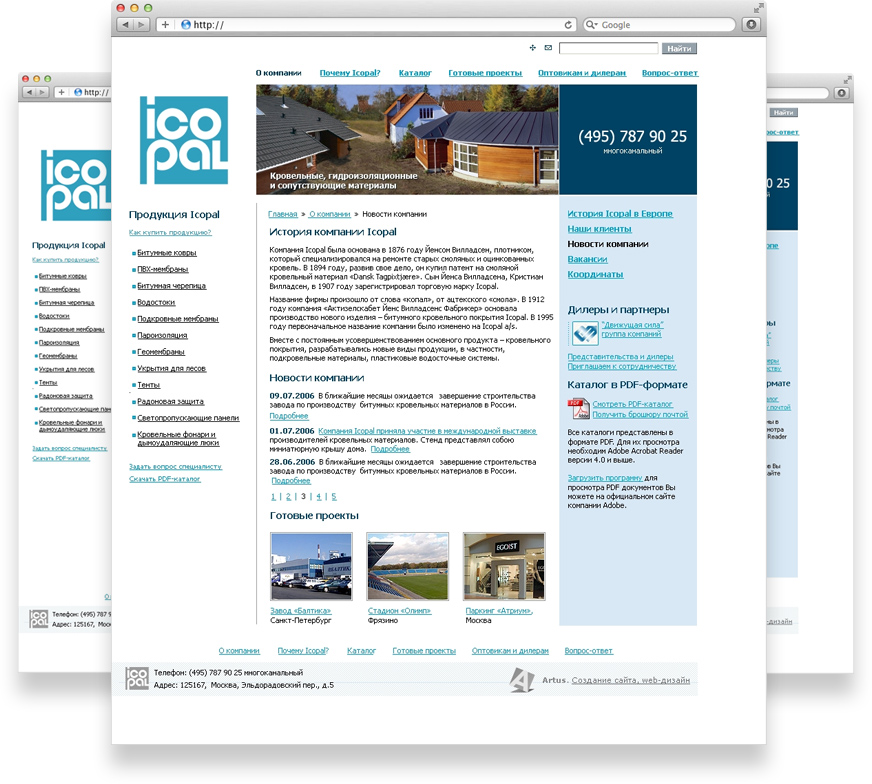The image size is (872, 784).
Task: Click "Готовые проекты" in the footer navigation
Action: coord(424,651)
